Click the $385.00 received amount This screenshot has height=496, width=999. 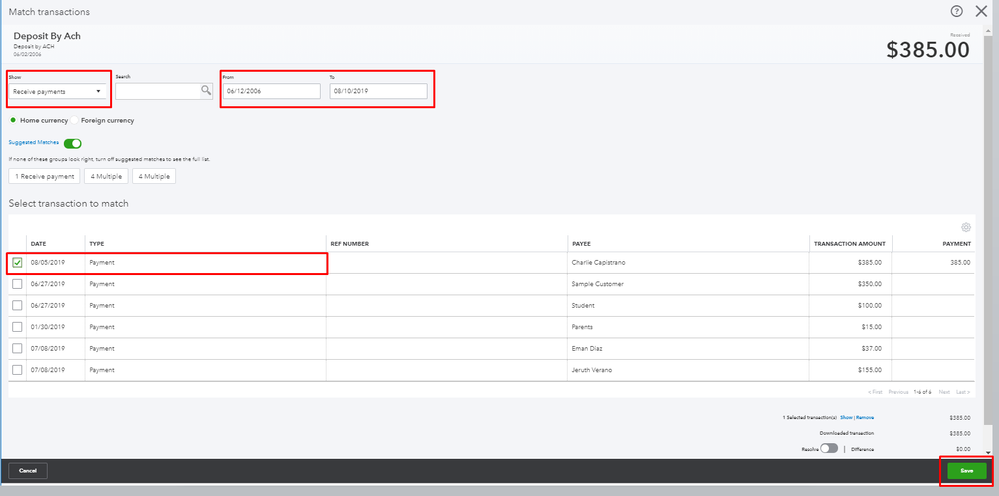tap(928, 50)
